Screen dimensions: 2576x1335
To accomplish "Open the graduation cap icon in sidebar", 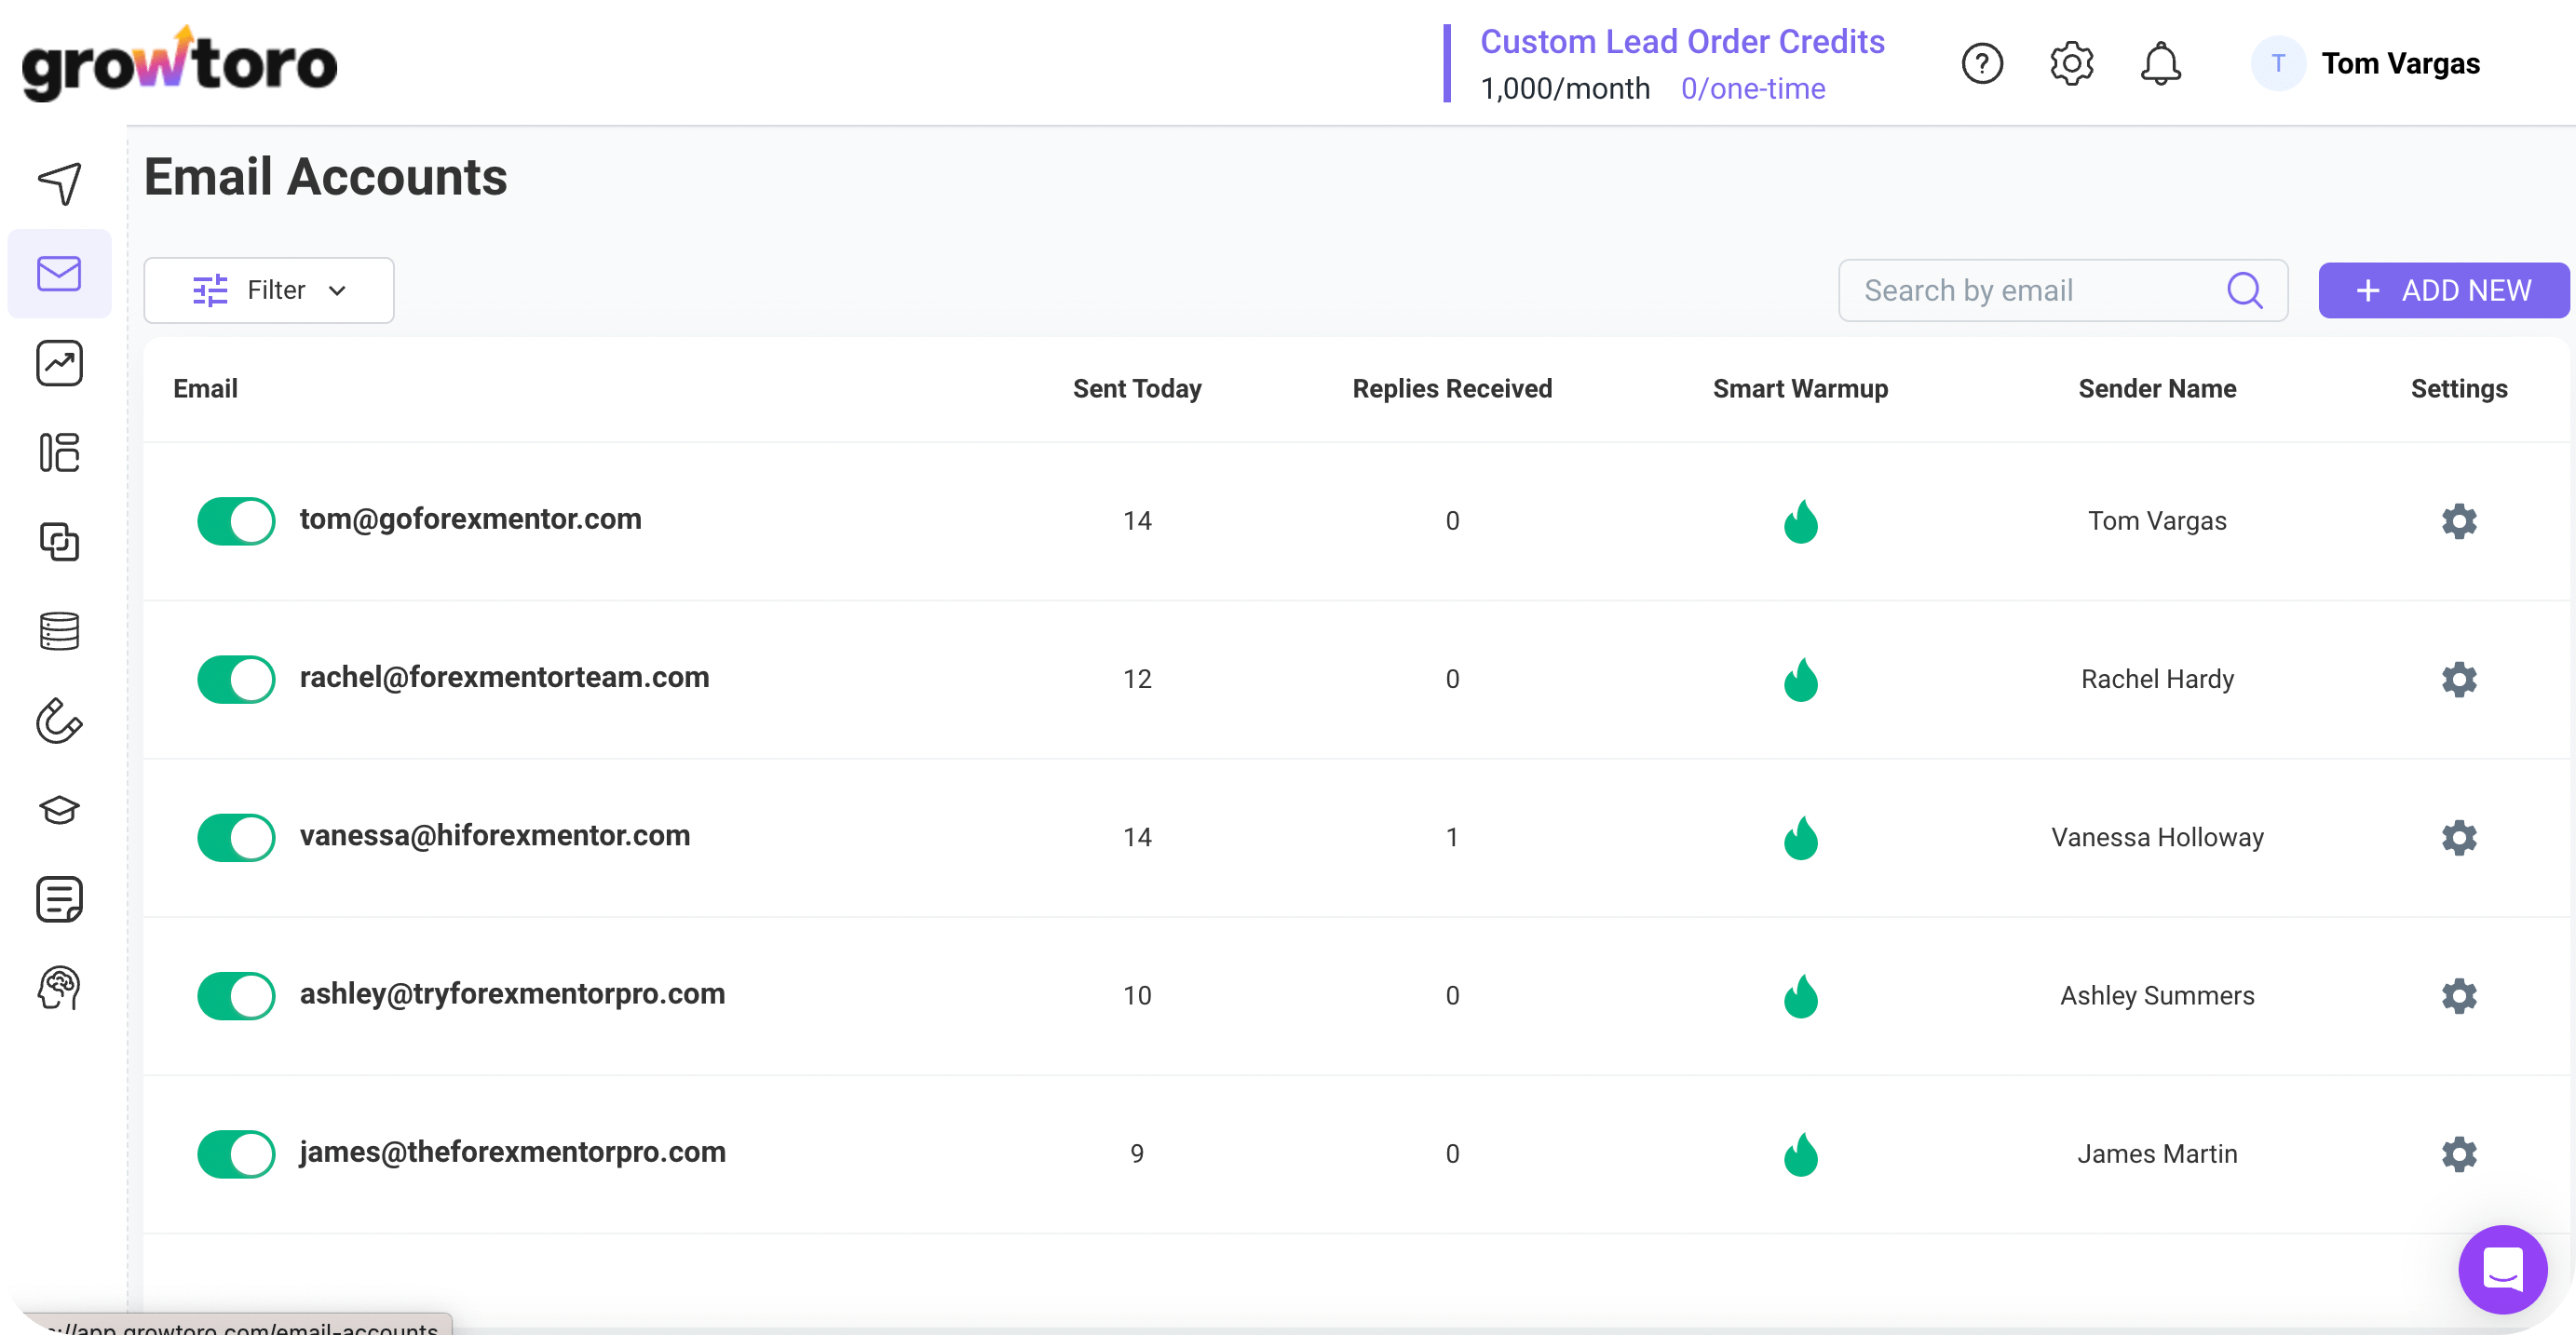I will (x=59, y=810).
